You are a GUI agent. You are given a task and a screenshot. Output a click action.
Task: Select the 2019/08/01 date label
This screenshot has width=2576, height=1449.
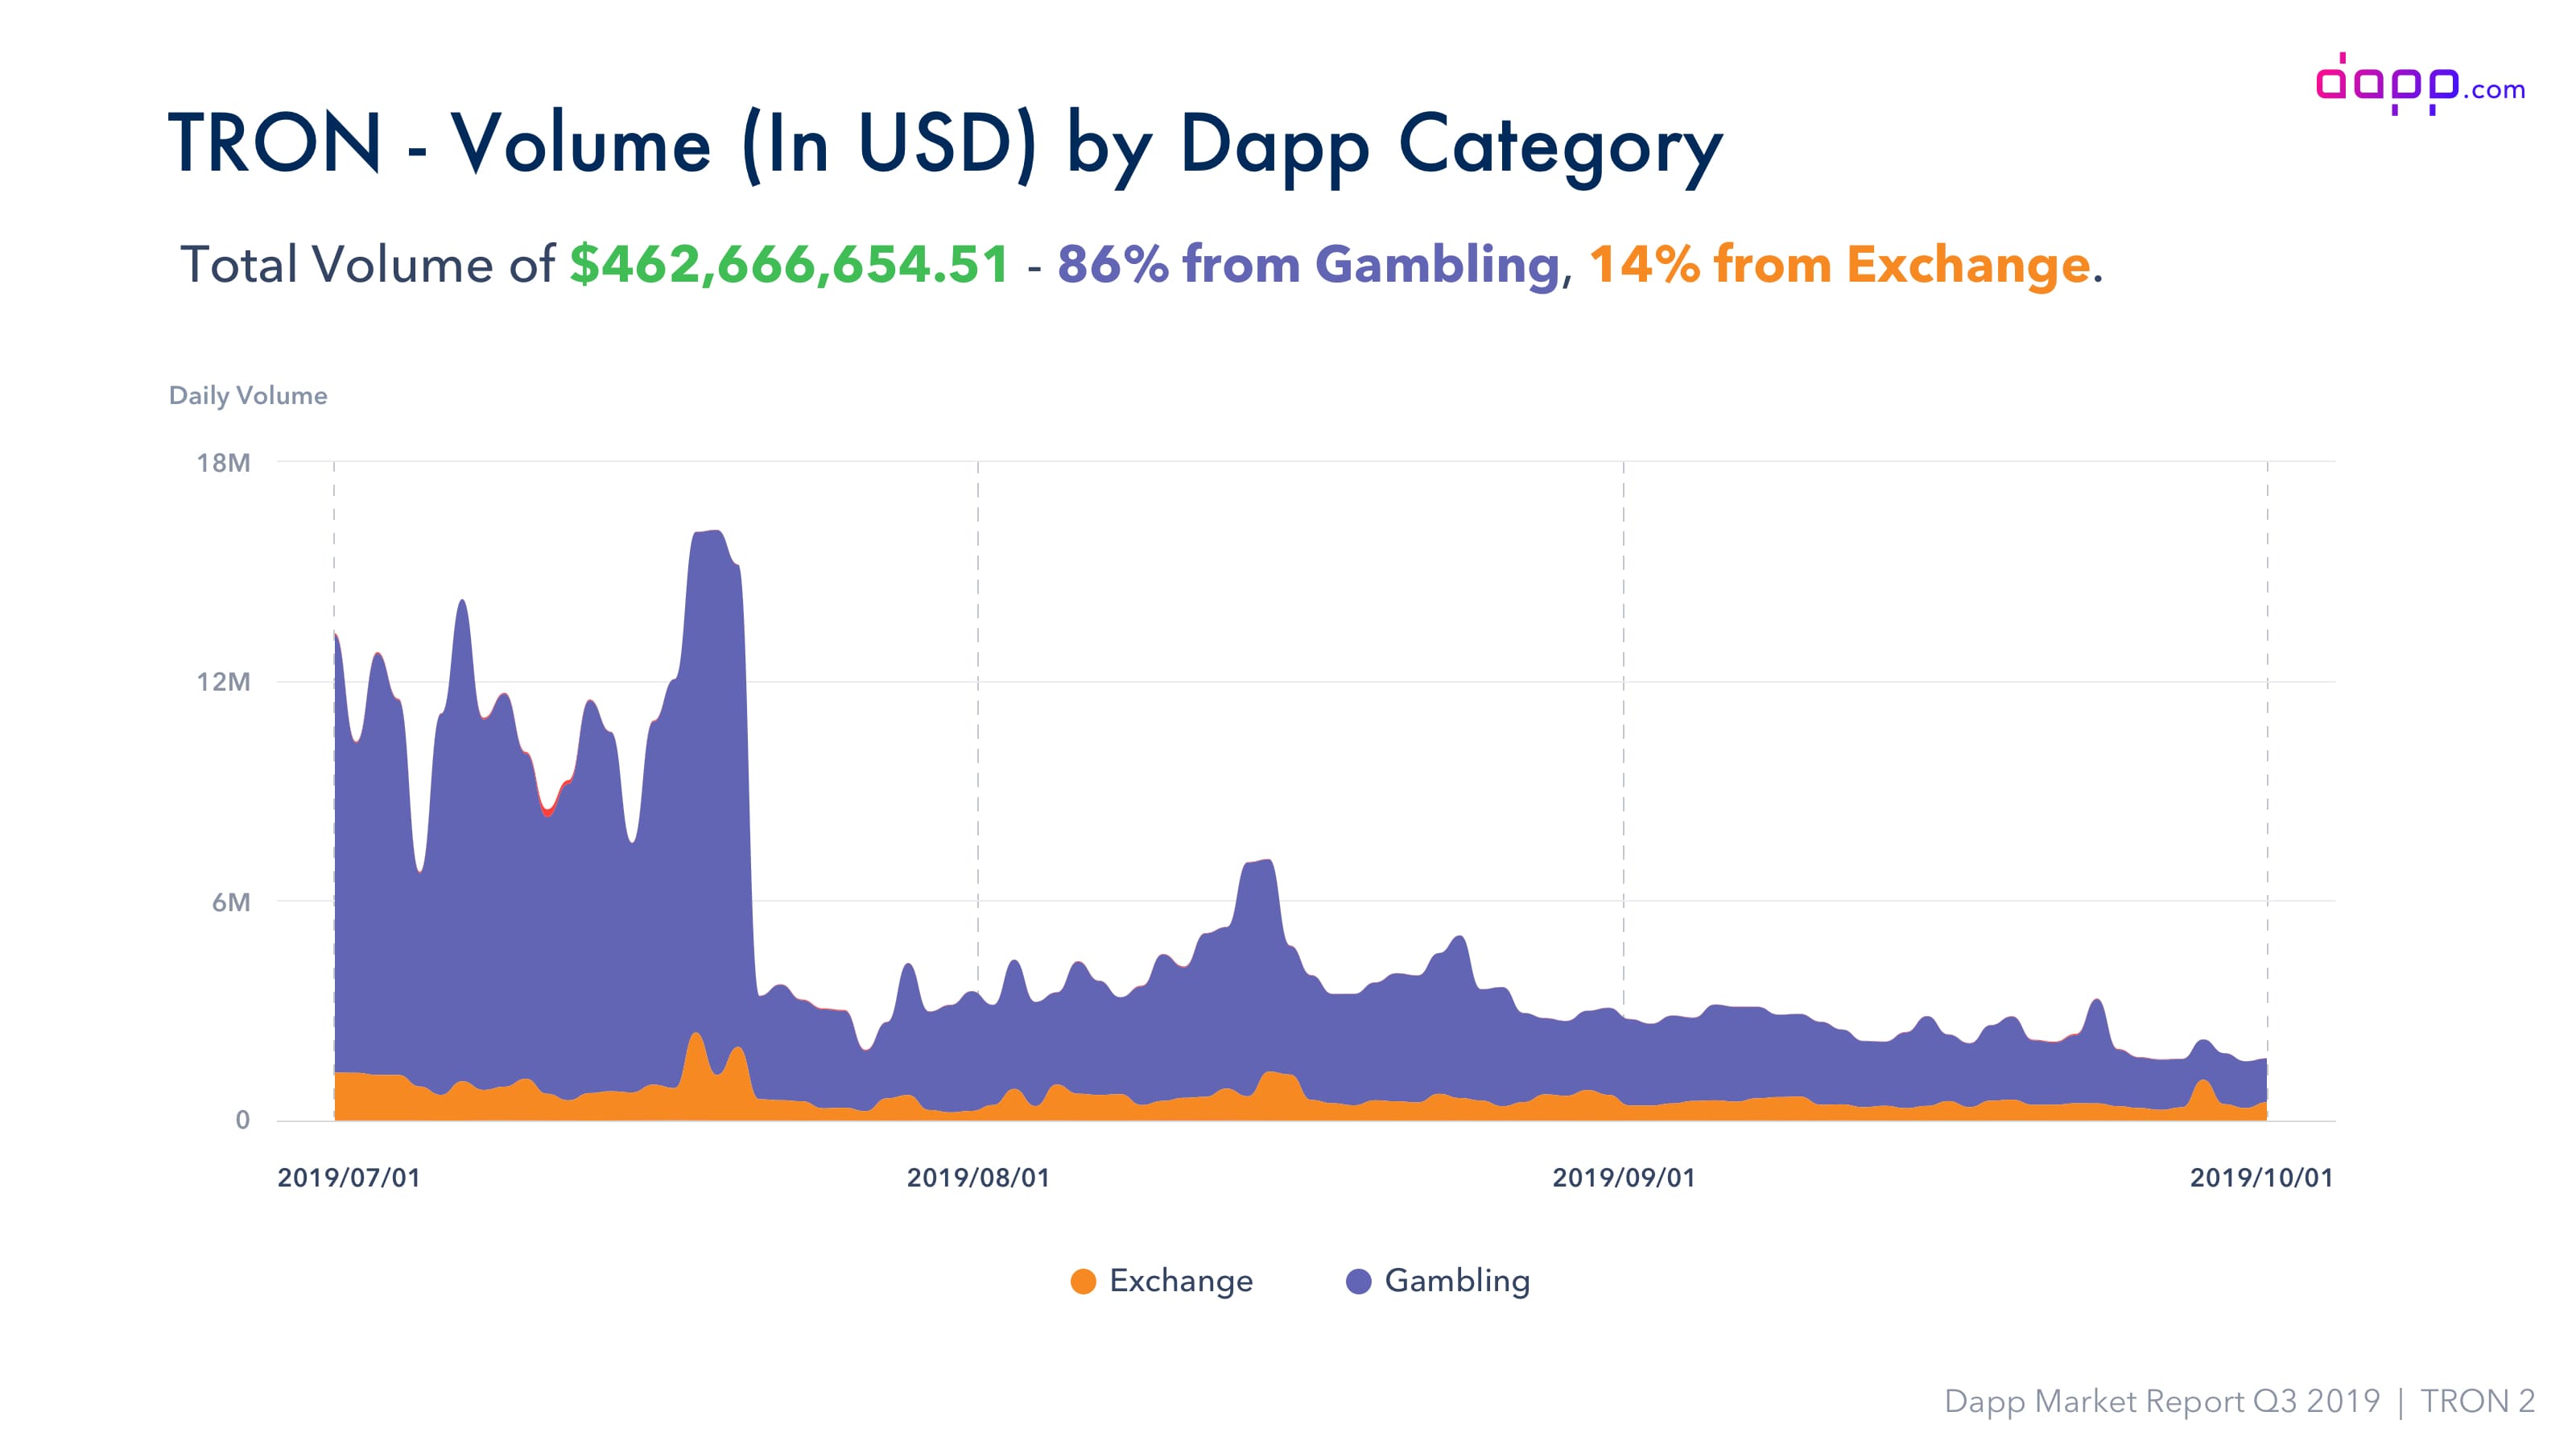coord(978,1178)
